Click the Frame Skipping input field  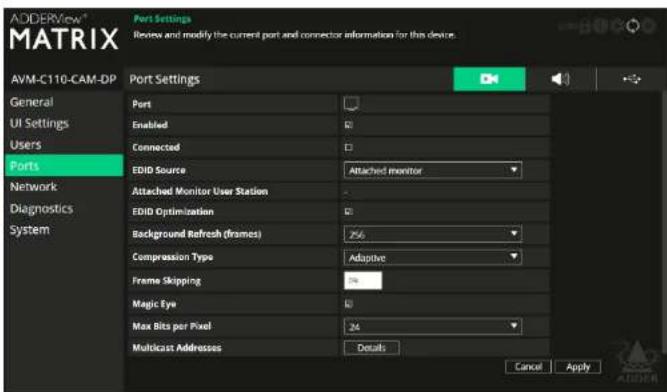tap(363, 281)
